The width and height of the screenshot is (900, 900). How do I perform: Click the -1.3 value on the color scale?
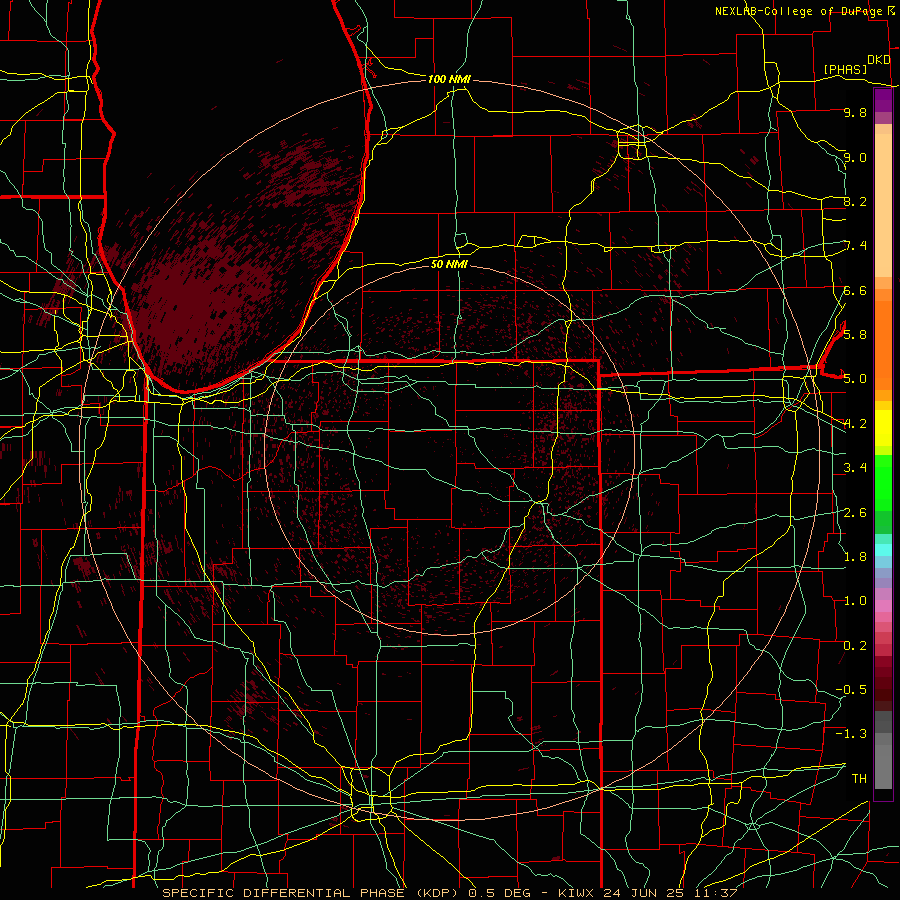[851, 734]
